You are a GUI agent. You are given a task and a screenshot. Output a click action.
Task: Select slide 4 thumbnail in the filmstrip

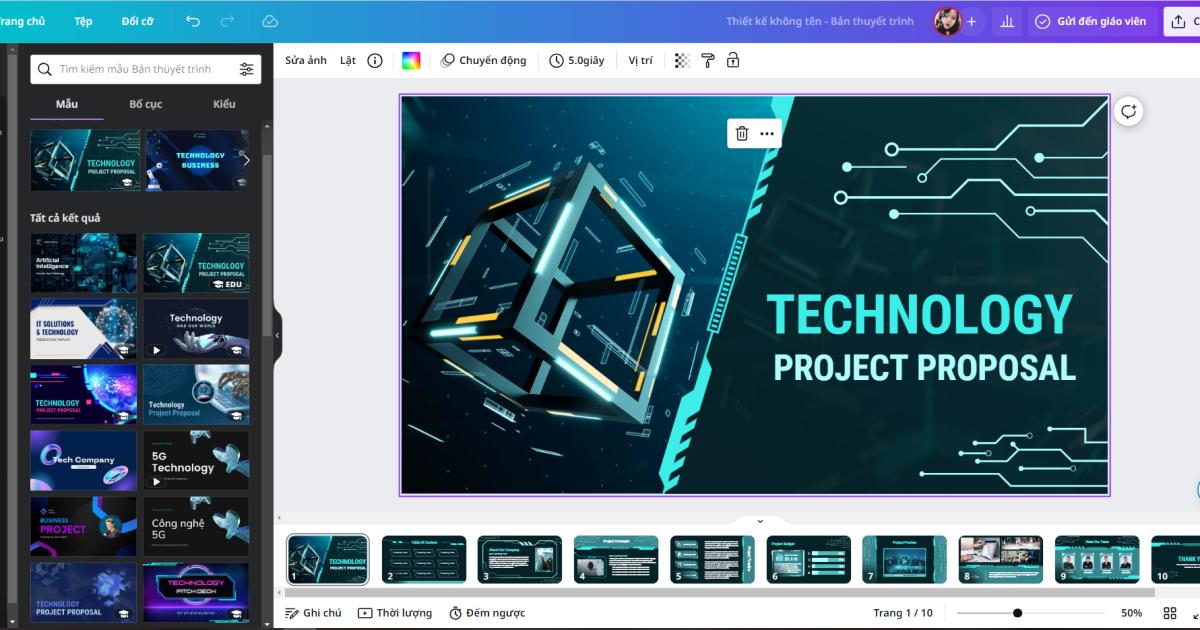[614, 558]
